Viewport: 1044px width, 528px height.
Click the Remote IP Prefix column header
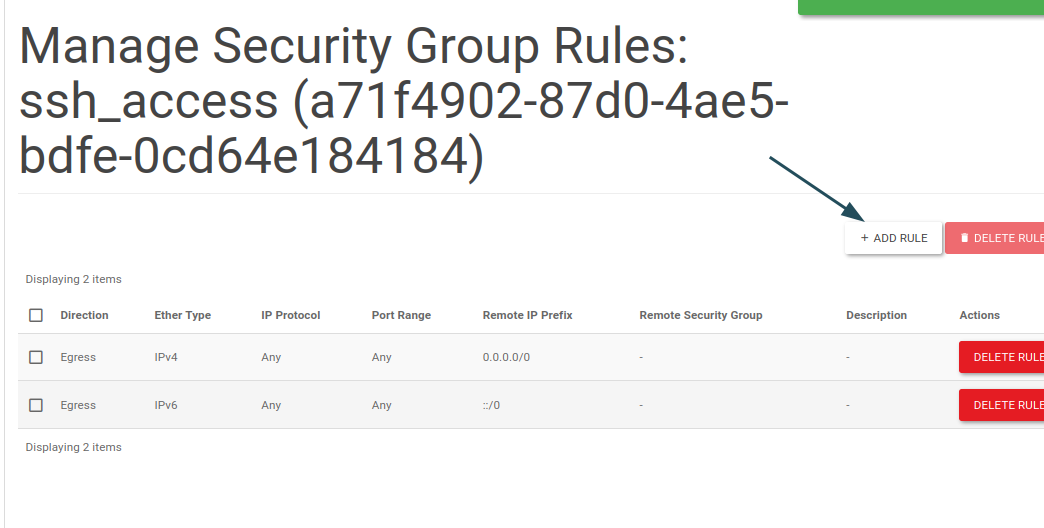point(527,315)
